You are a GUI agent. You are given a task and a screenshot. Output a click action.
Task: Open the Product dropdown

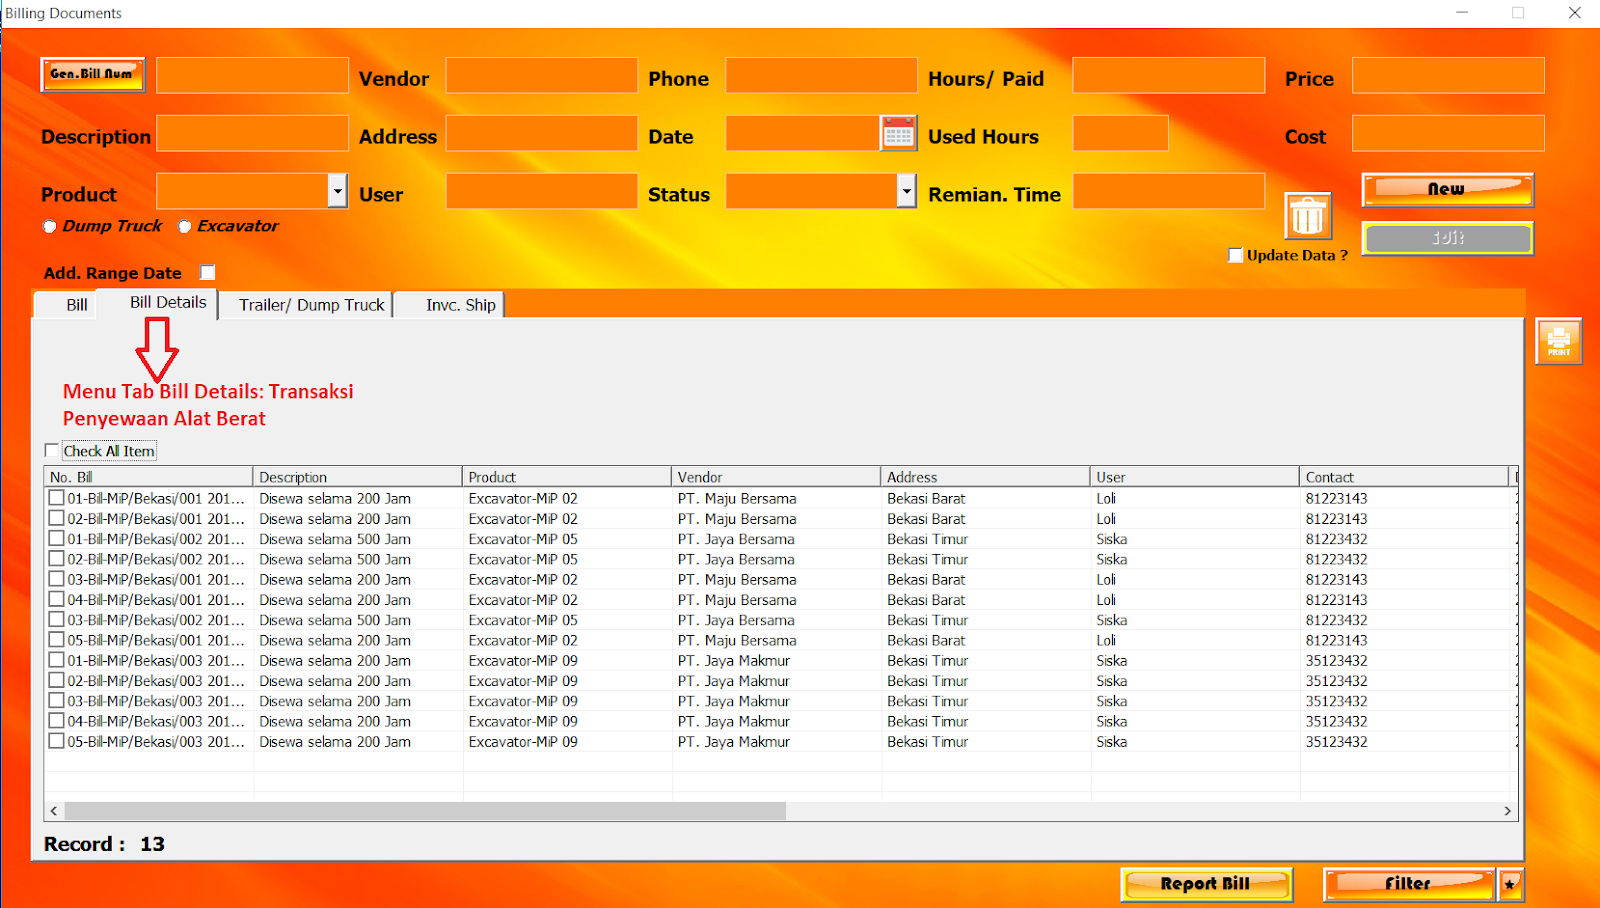coord(337,191)
